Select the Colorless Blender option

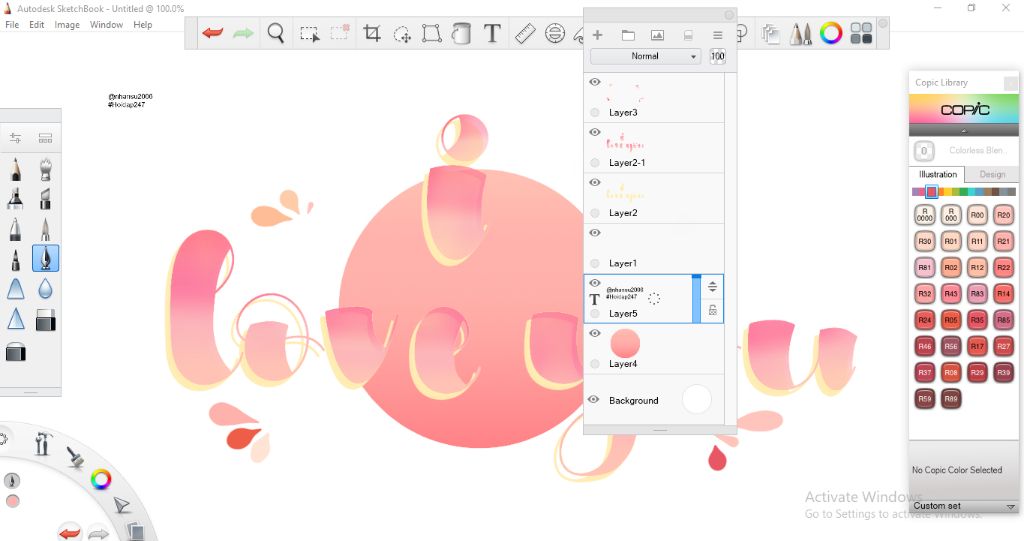click(x=963, y=151)
